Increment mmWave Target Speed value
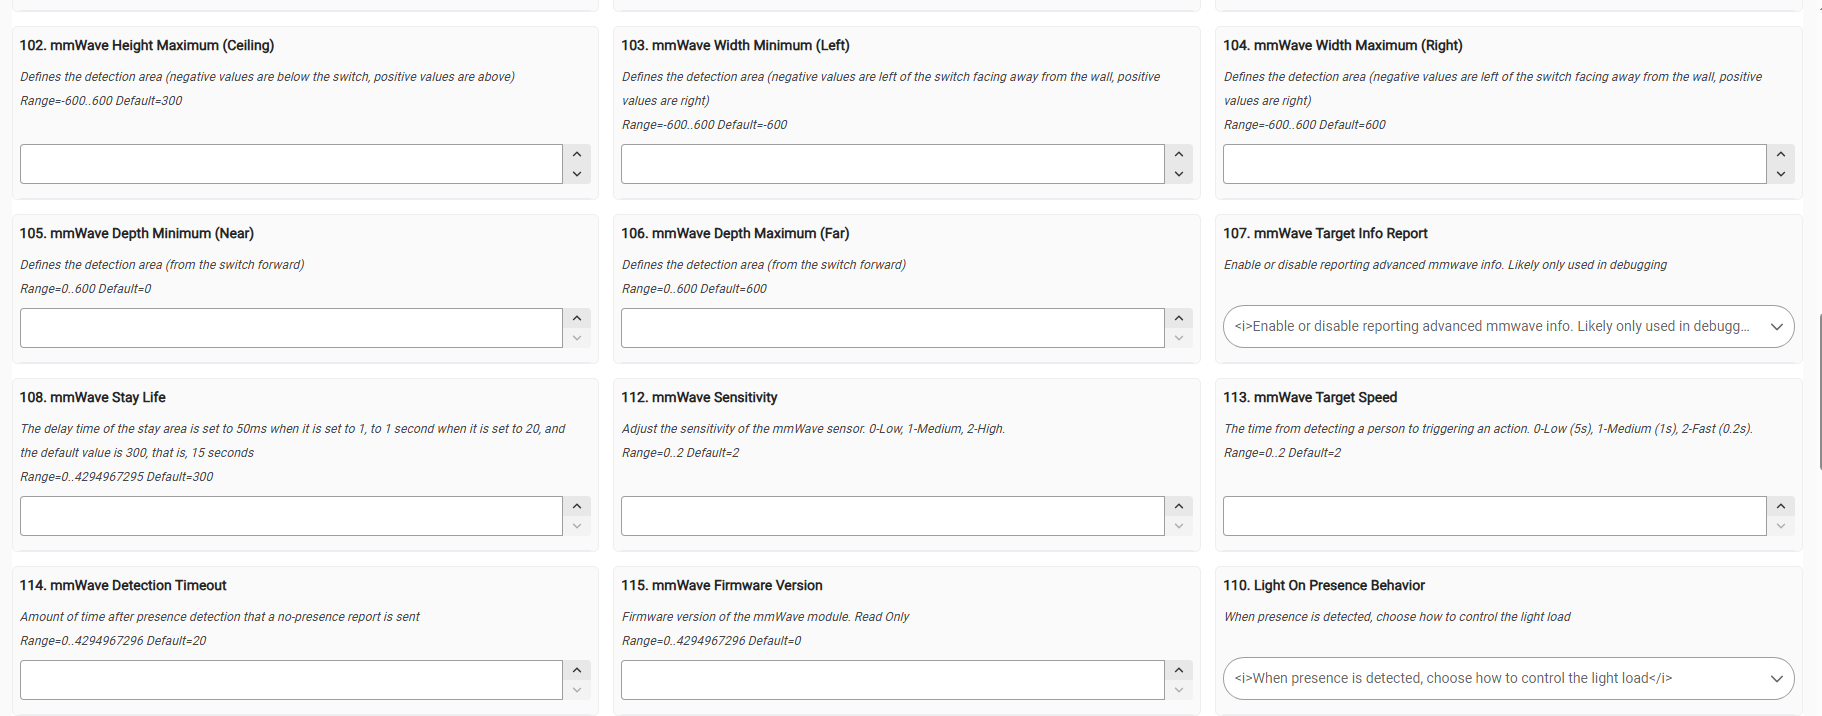 1781,506
